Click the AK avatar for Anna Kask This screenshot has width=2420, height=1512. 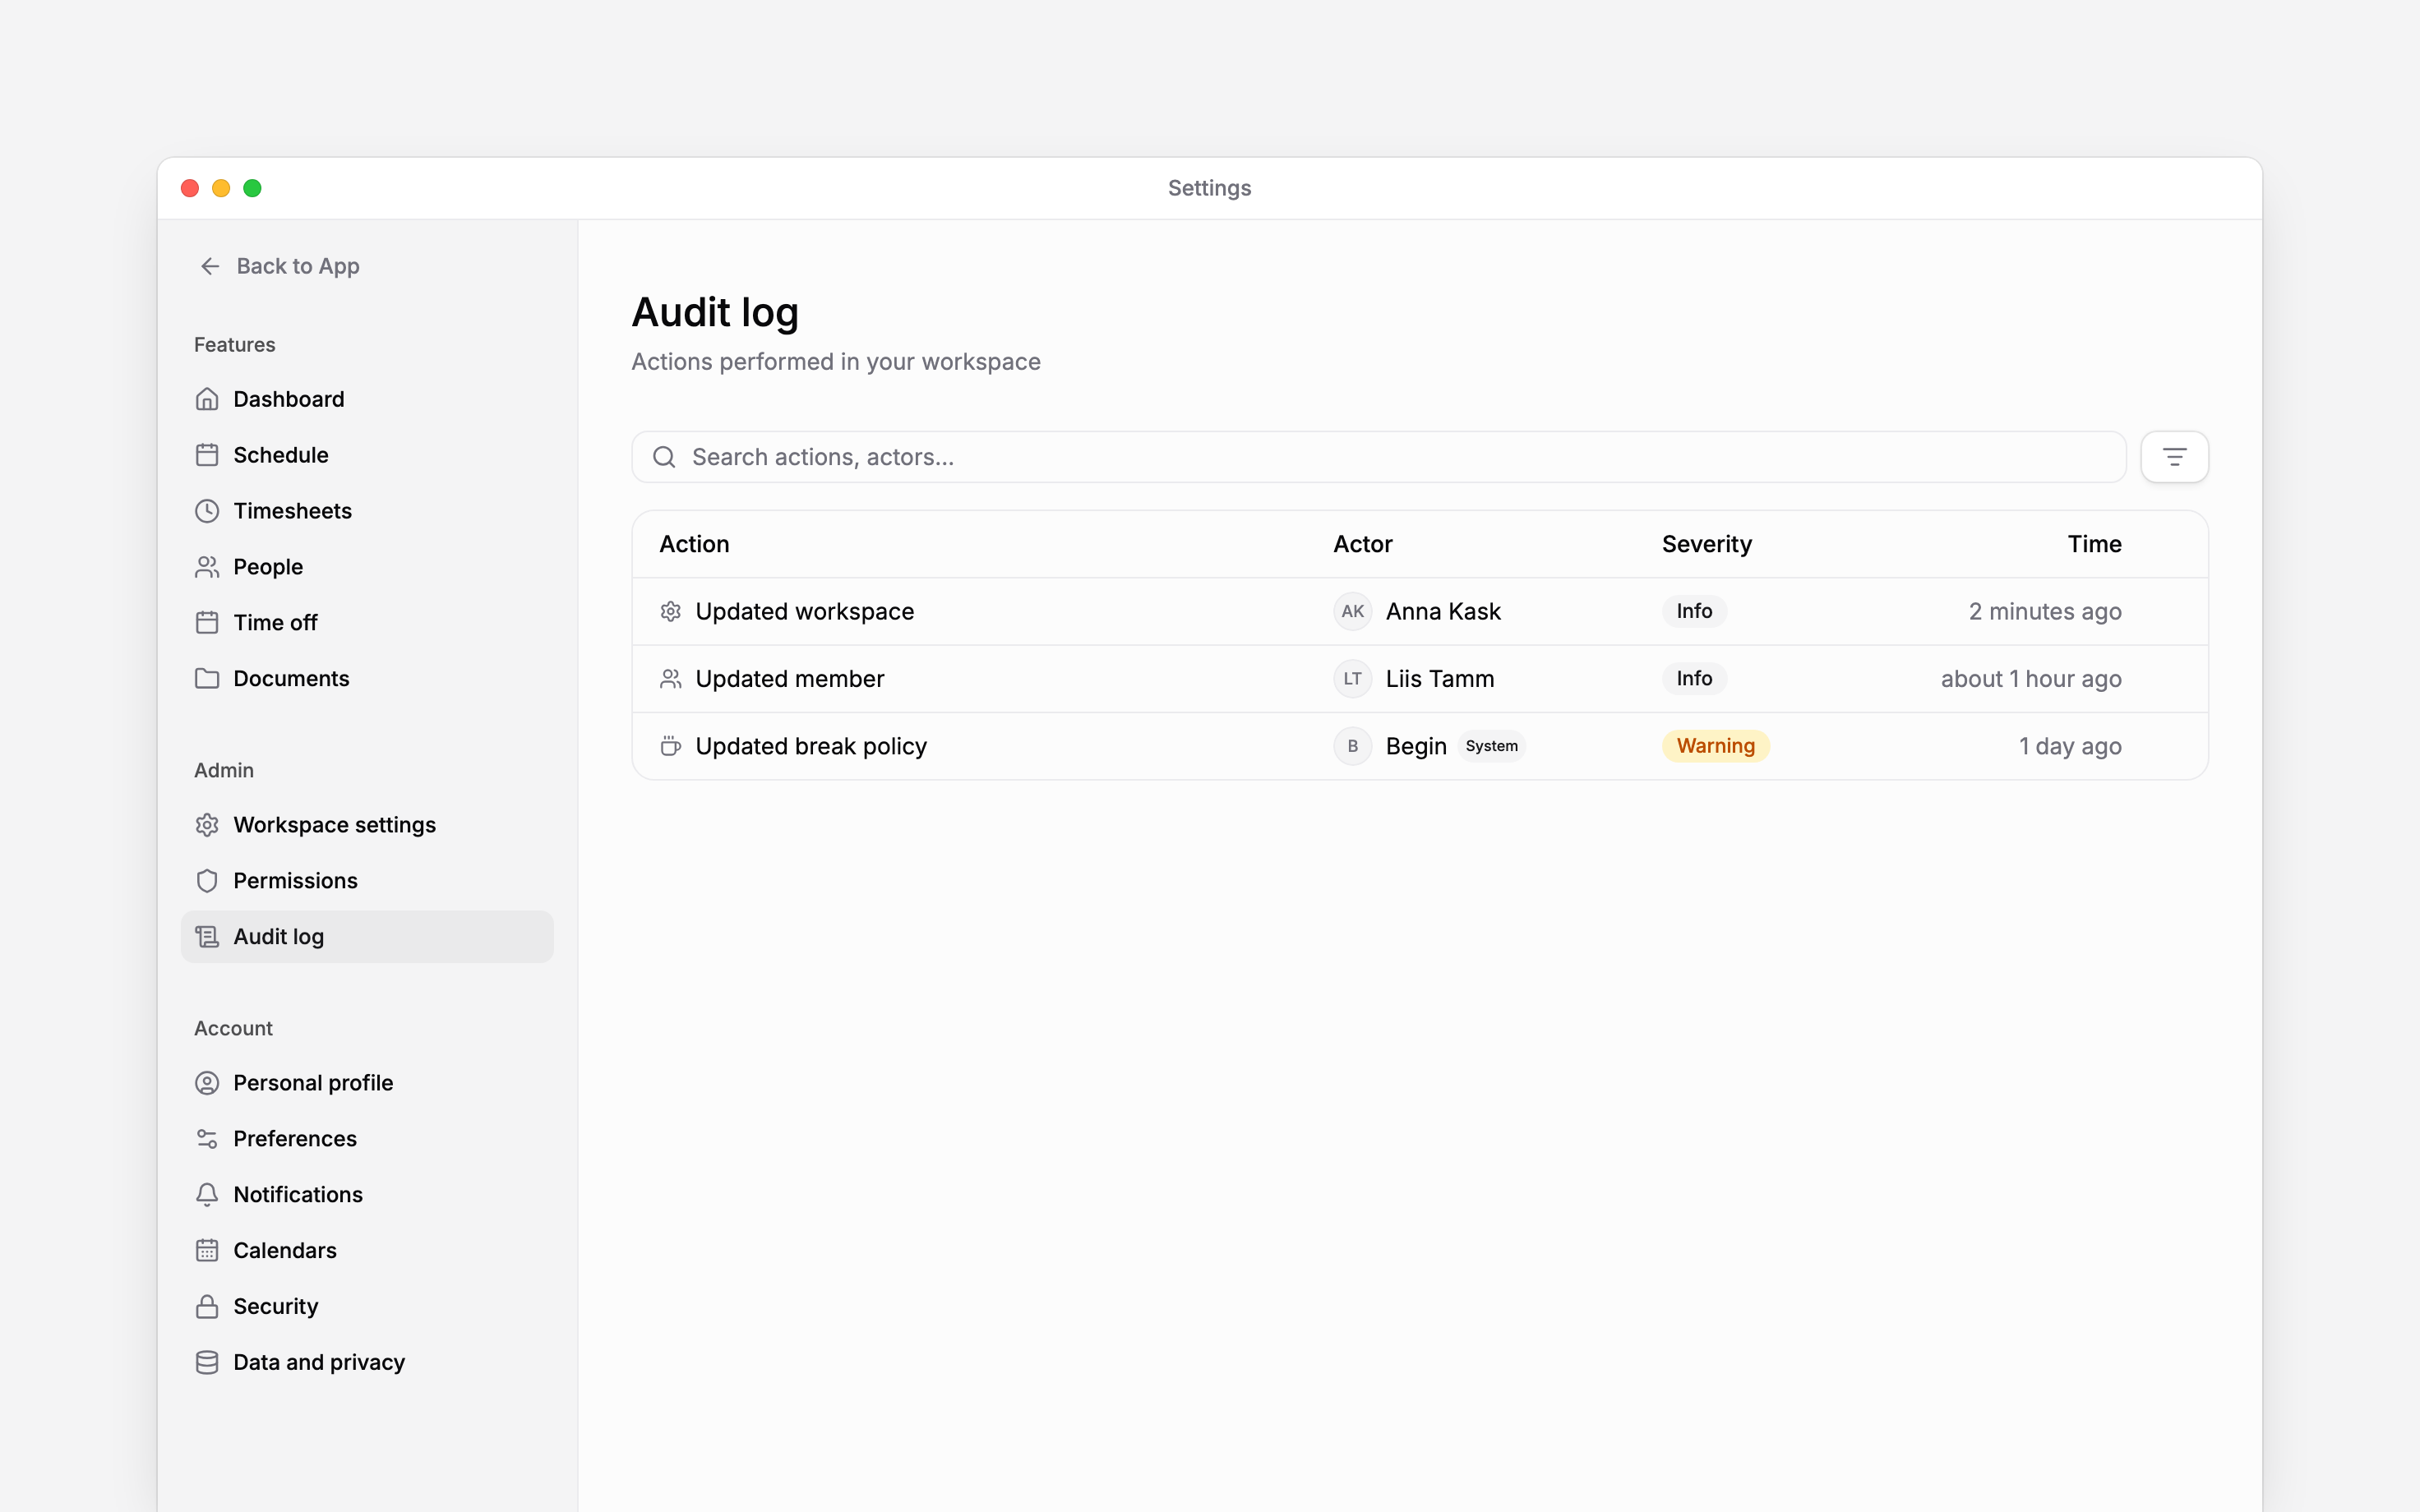click(1352, 611)
